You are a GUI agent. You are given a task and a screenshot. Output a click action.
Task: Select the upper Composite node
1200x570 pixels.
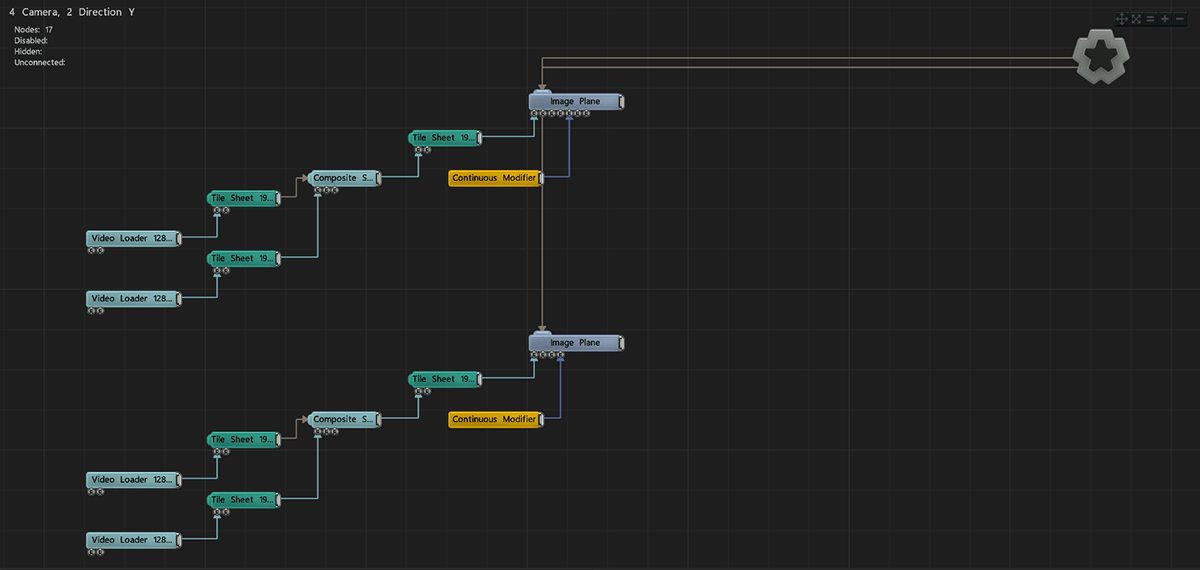[x=343, y=178]
